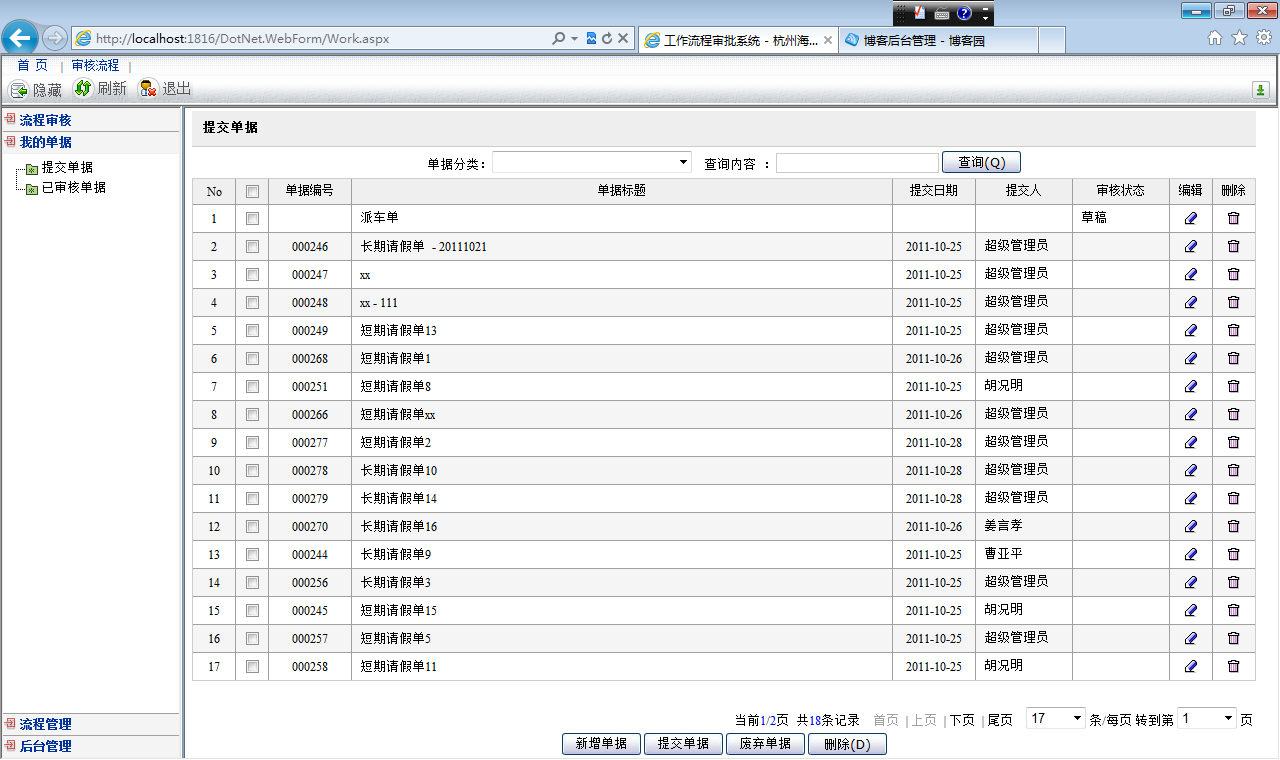Image resolution: width=1280 pixels, height=760 pixels.
Task: Open browser settings gear icon
Action: pyautogui.click(x=1264, y=38)
